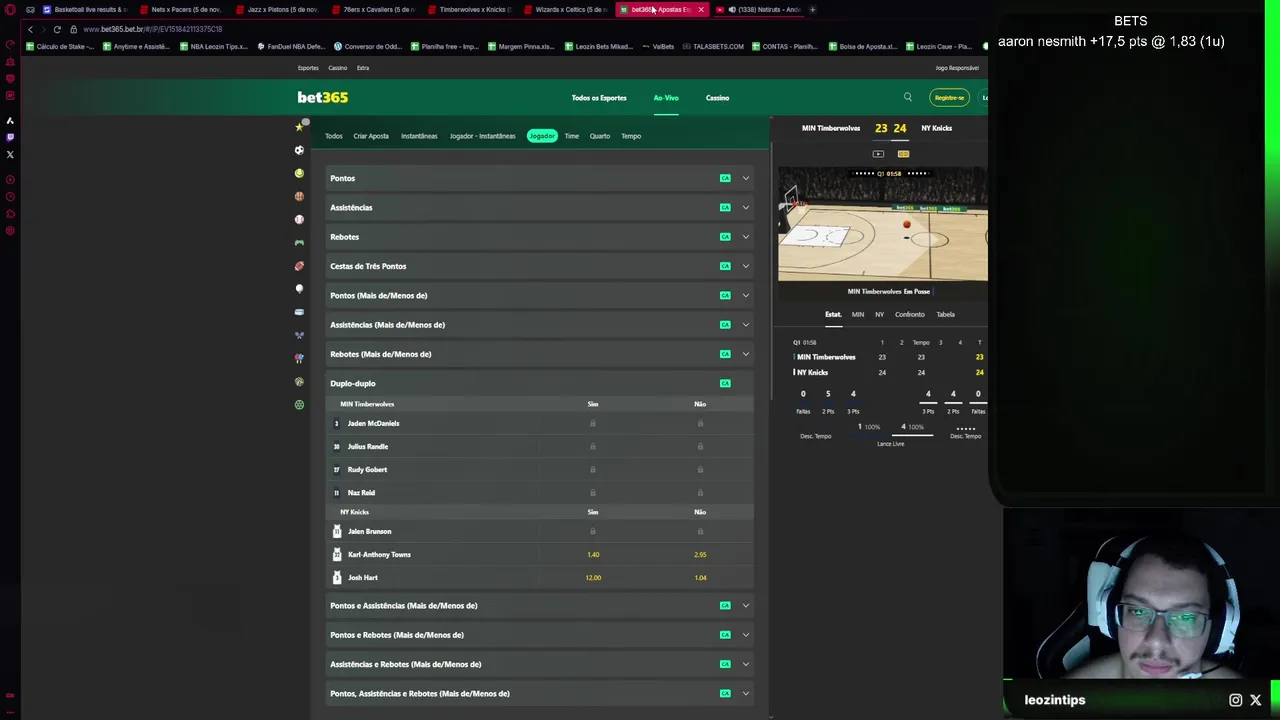The width and height of the screenshot is (1280, 720).
Task: Open Instagram icon on stream overlay
Action: click(1236, 700)
